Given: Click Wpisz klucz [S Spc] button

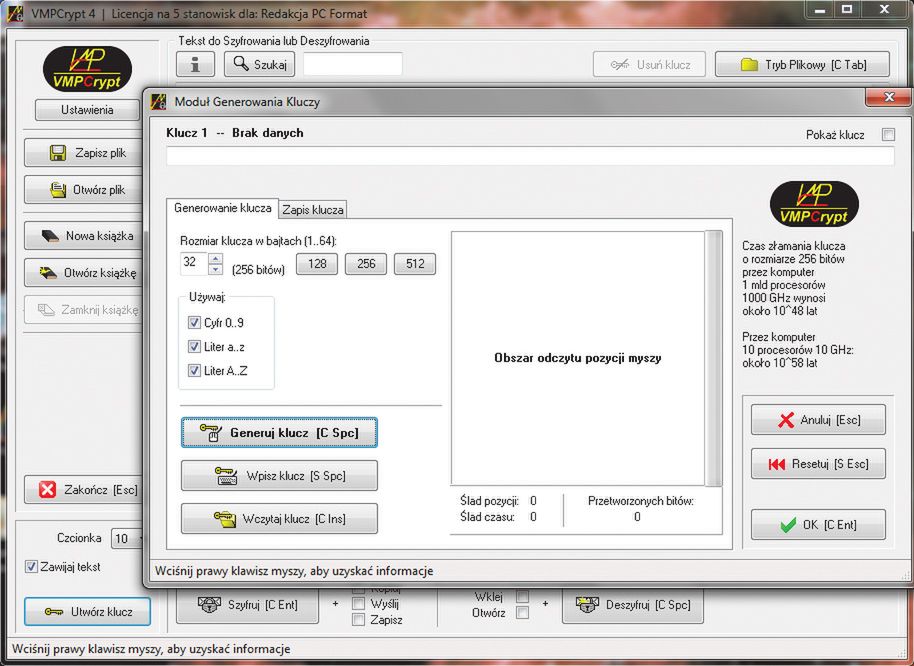Looking at the screenshot, I should [x=279, y=475].
